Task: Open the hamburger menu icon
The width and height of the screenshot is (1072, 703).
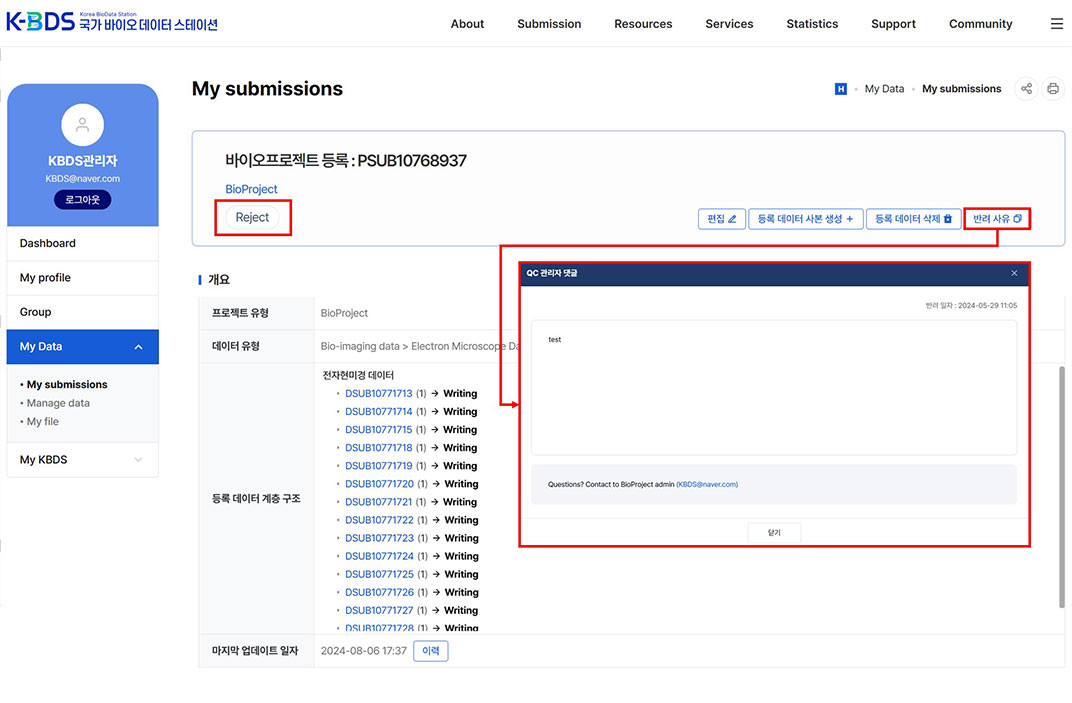Action: [1056, 24]
